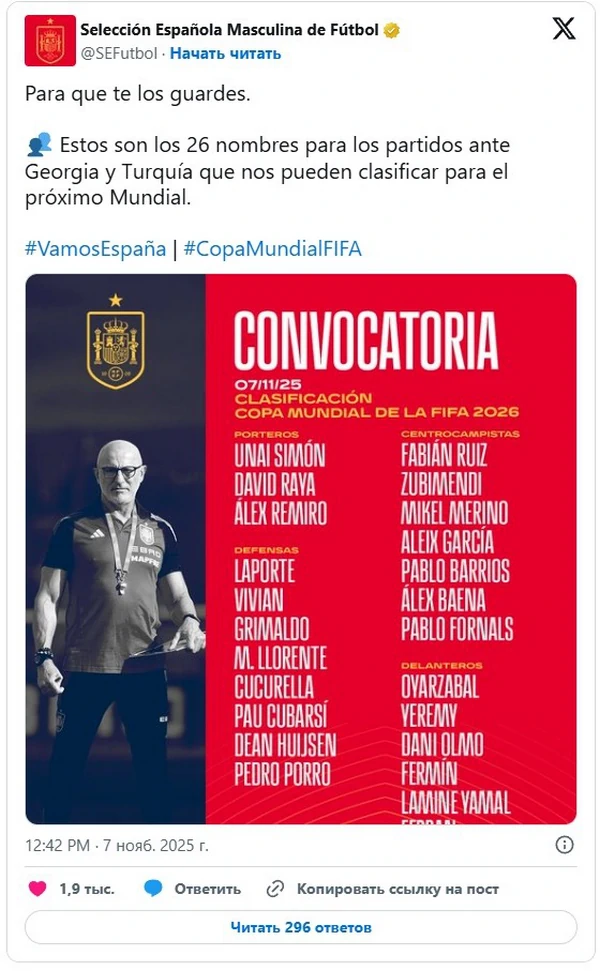Viewport: 600px width, 971px height.
Task: Click the 1,9 тыс. like count
Action: coord(86,888)
